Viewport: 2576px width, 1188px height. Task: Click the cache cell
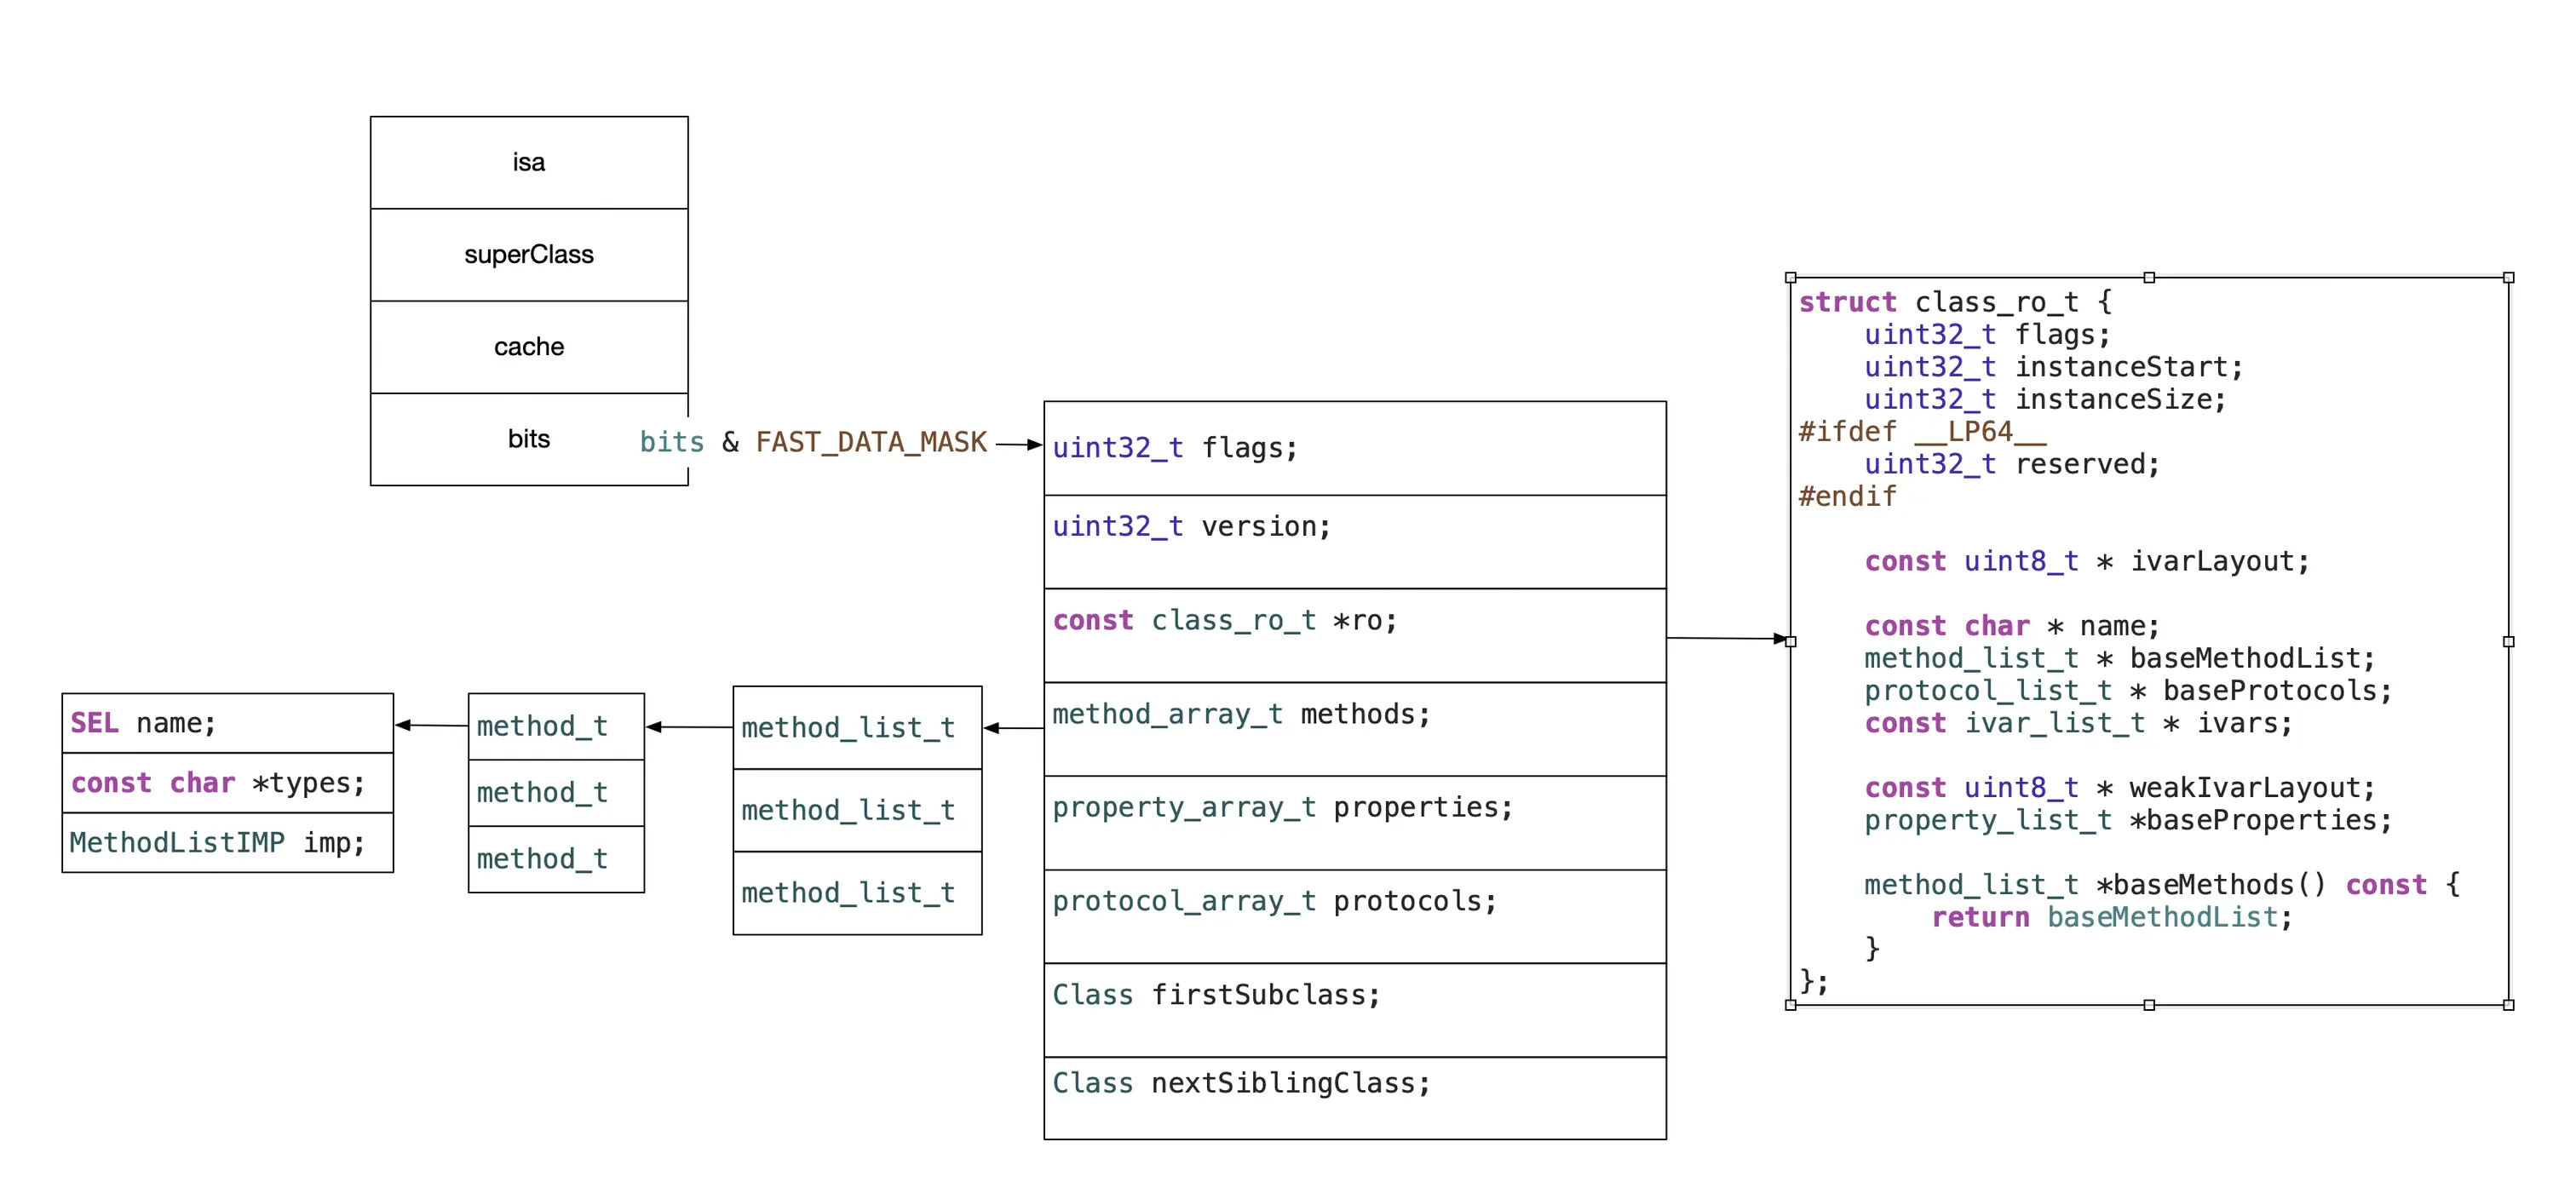pyautogui.click(x=528, y=346)
